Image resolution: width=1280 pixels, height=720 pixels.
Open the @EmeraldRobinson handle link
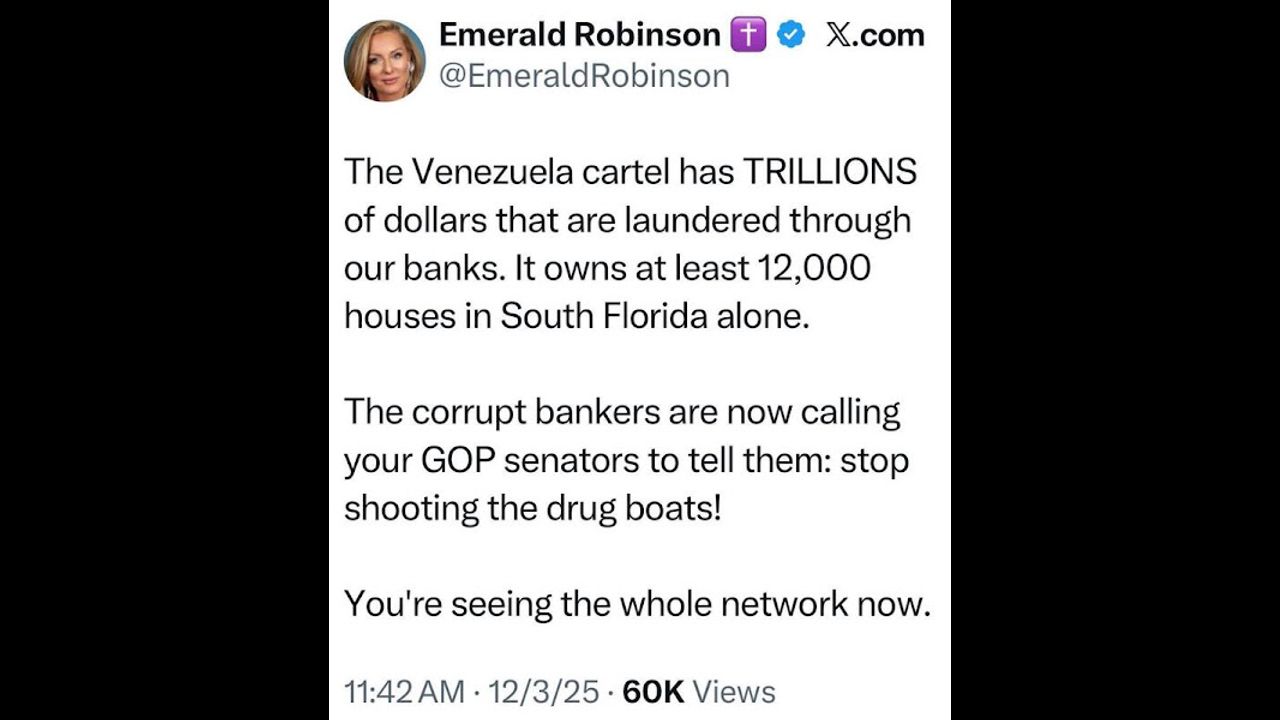(584, 76)
